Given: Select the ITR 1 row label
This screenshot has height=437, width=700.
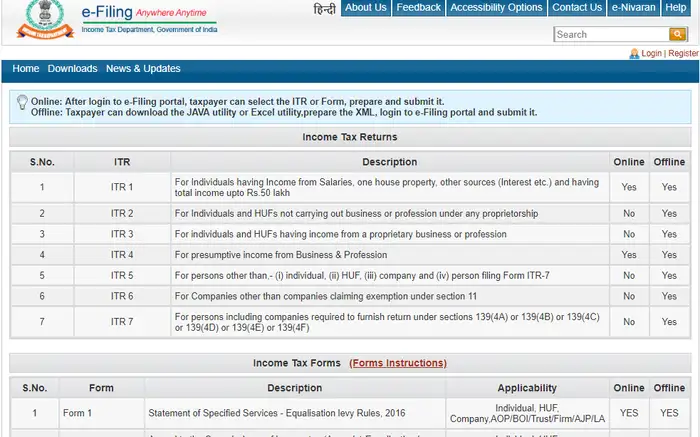Looking at the screenshot, I should tap(122, 187).
